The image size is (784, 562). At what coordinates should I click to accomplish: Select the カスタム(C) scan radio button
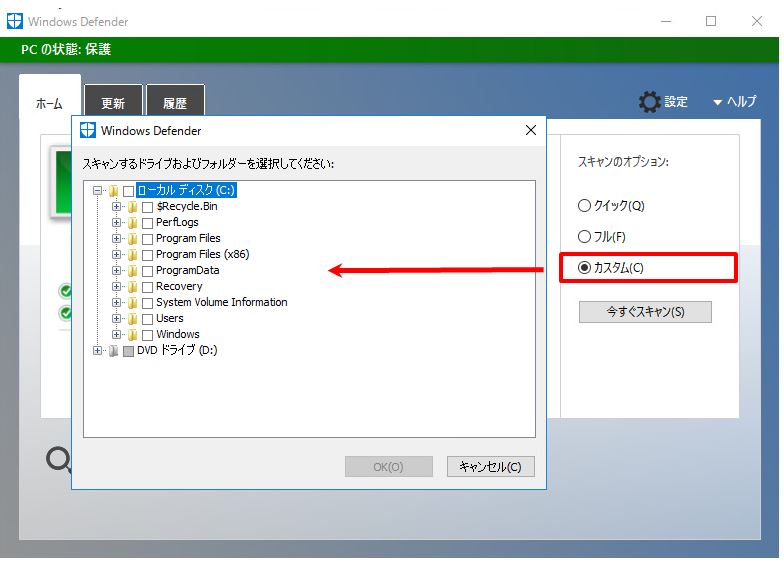(x=584, y=268)
